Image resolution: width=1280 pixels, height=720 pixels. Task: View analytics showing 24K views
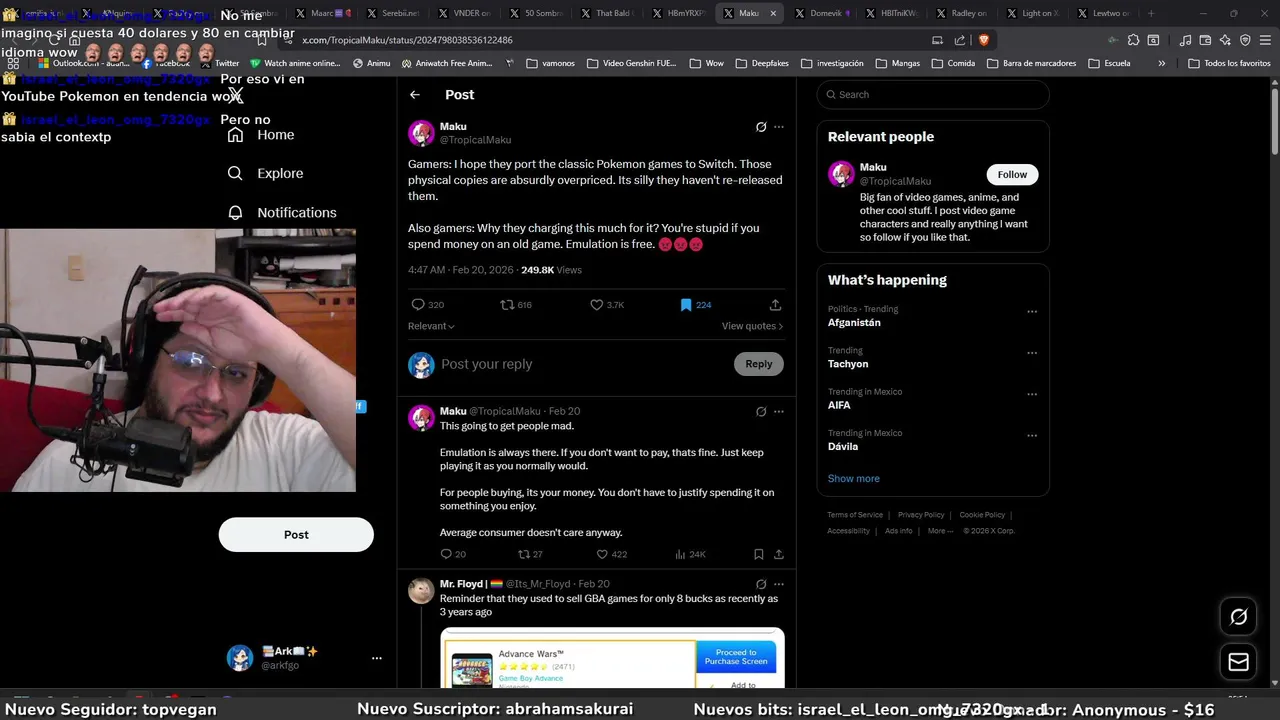tap(690, 554)
